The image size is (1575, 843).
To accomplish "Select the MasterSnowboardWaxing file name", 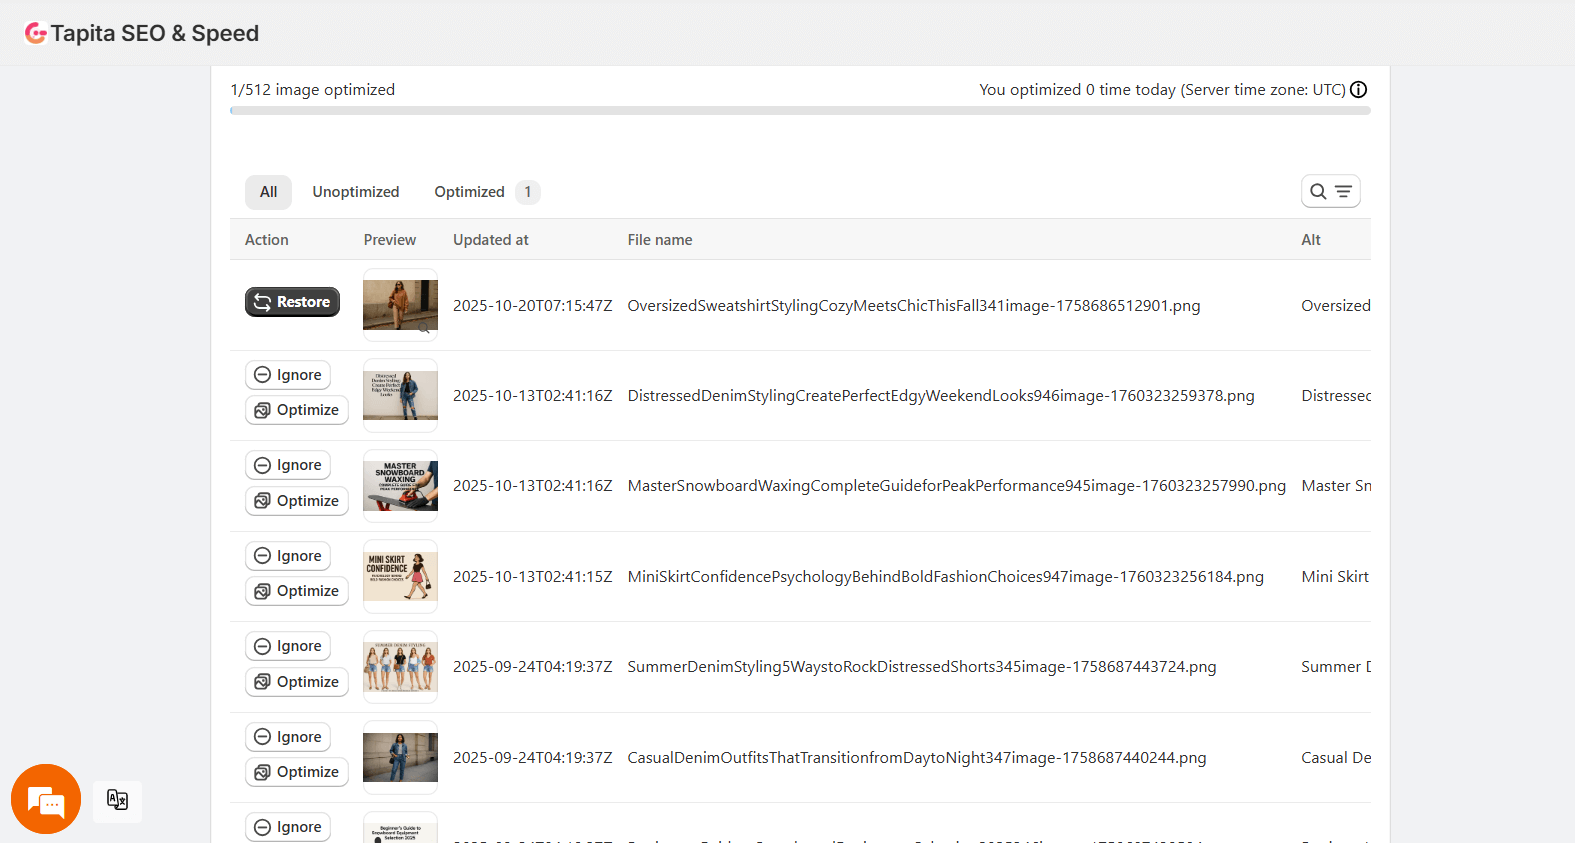I will click(x=957, y=486).
